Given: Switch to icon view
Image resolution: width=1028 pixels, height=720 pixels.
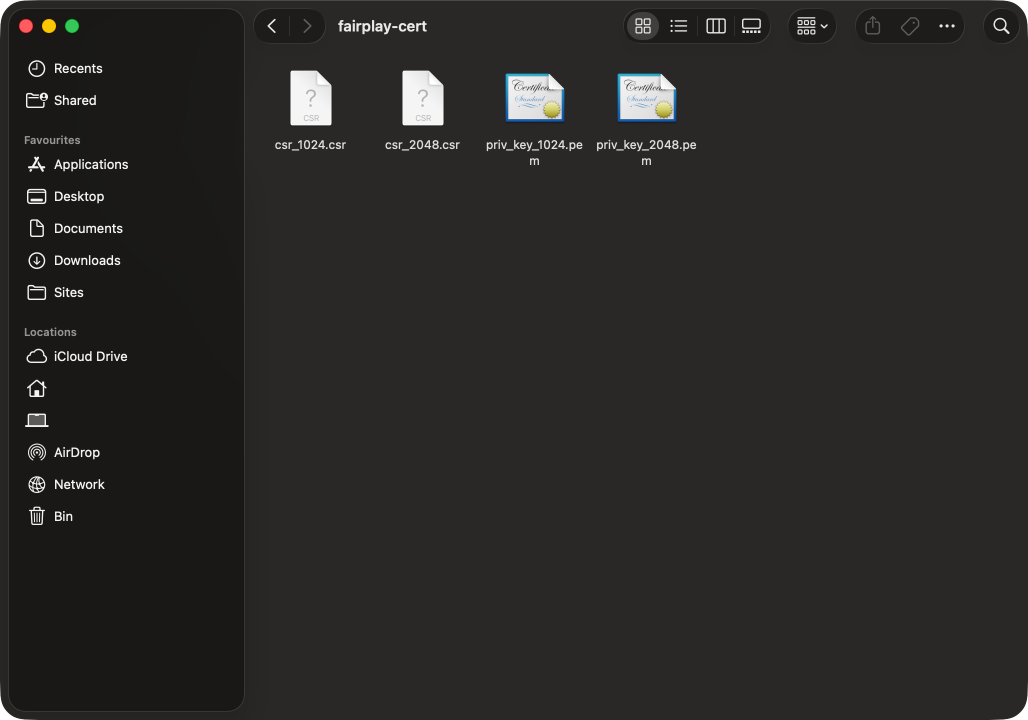Looking at the screenshot, I should click(x=643, y=26).
